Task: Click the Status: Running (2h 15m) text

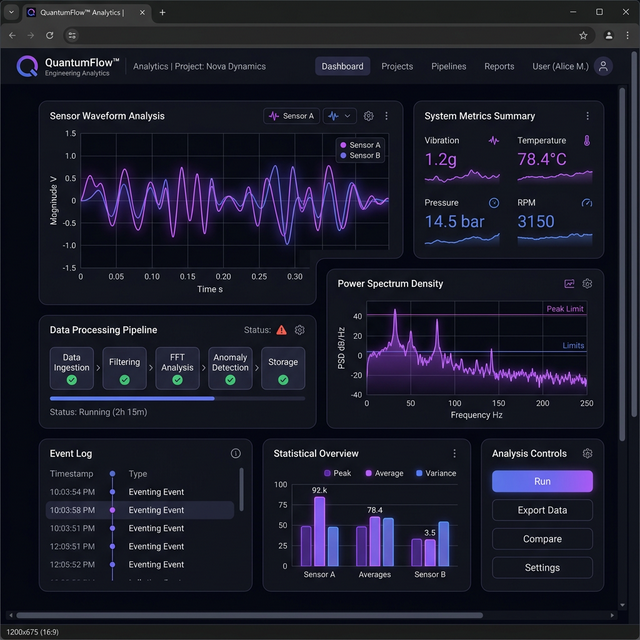Action: tap(98, 412)
